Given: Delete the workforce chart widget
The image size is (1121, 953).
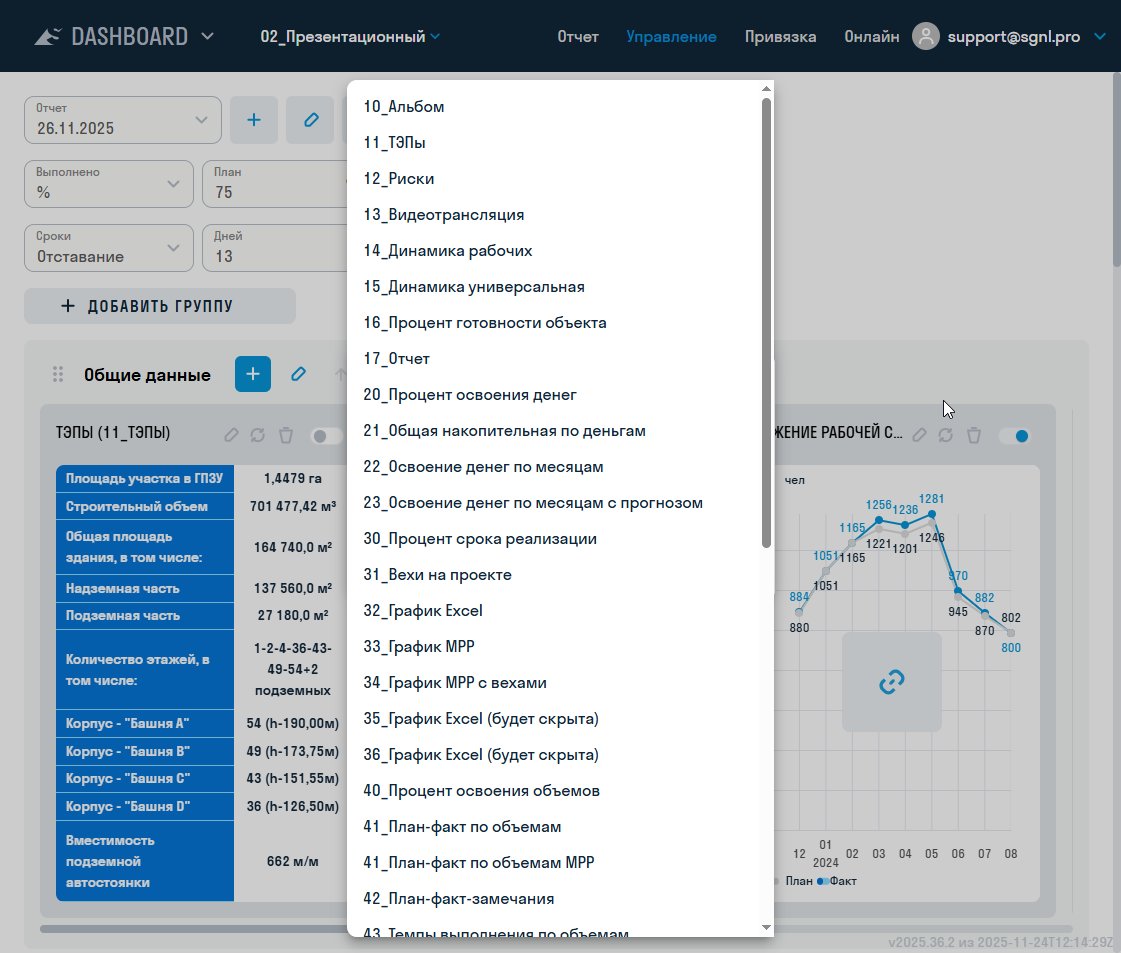Looking at the screenshot, I should click(974, 435).
